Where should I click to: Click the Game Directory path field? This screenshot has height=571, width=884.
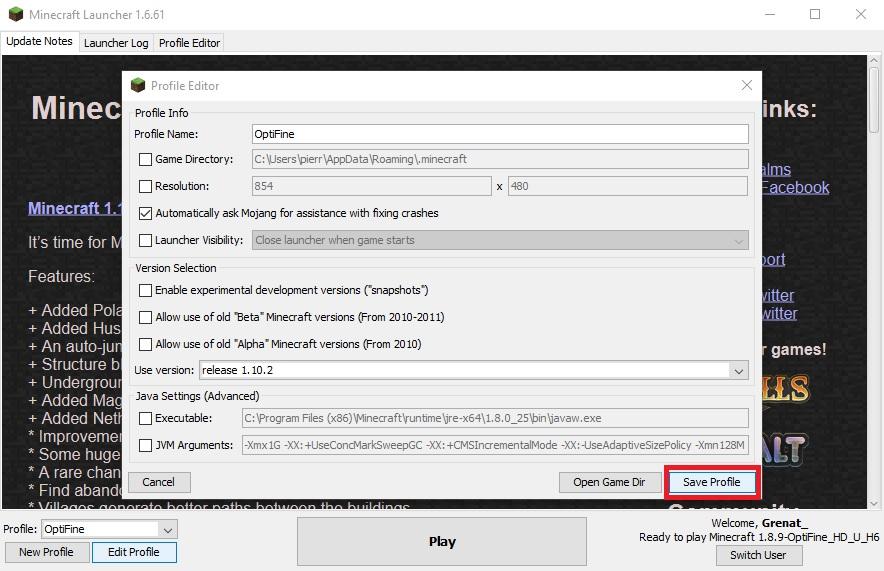point(500,159)
